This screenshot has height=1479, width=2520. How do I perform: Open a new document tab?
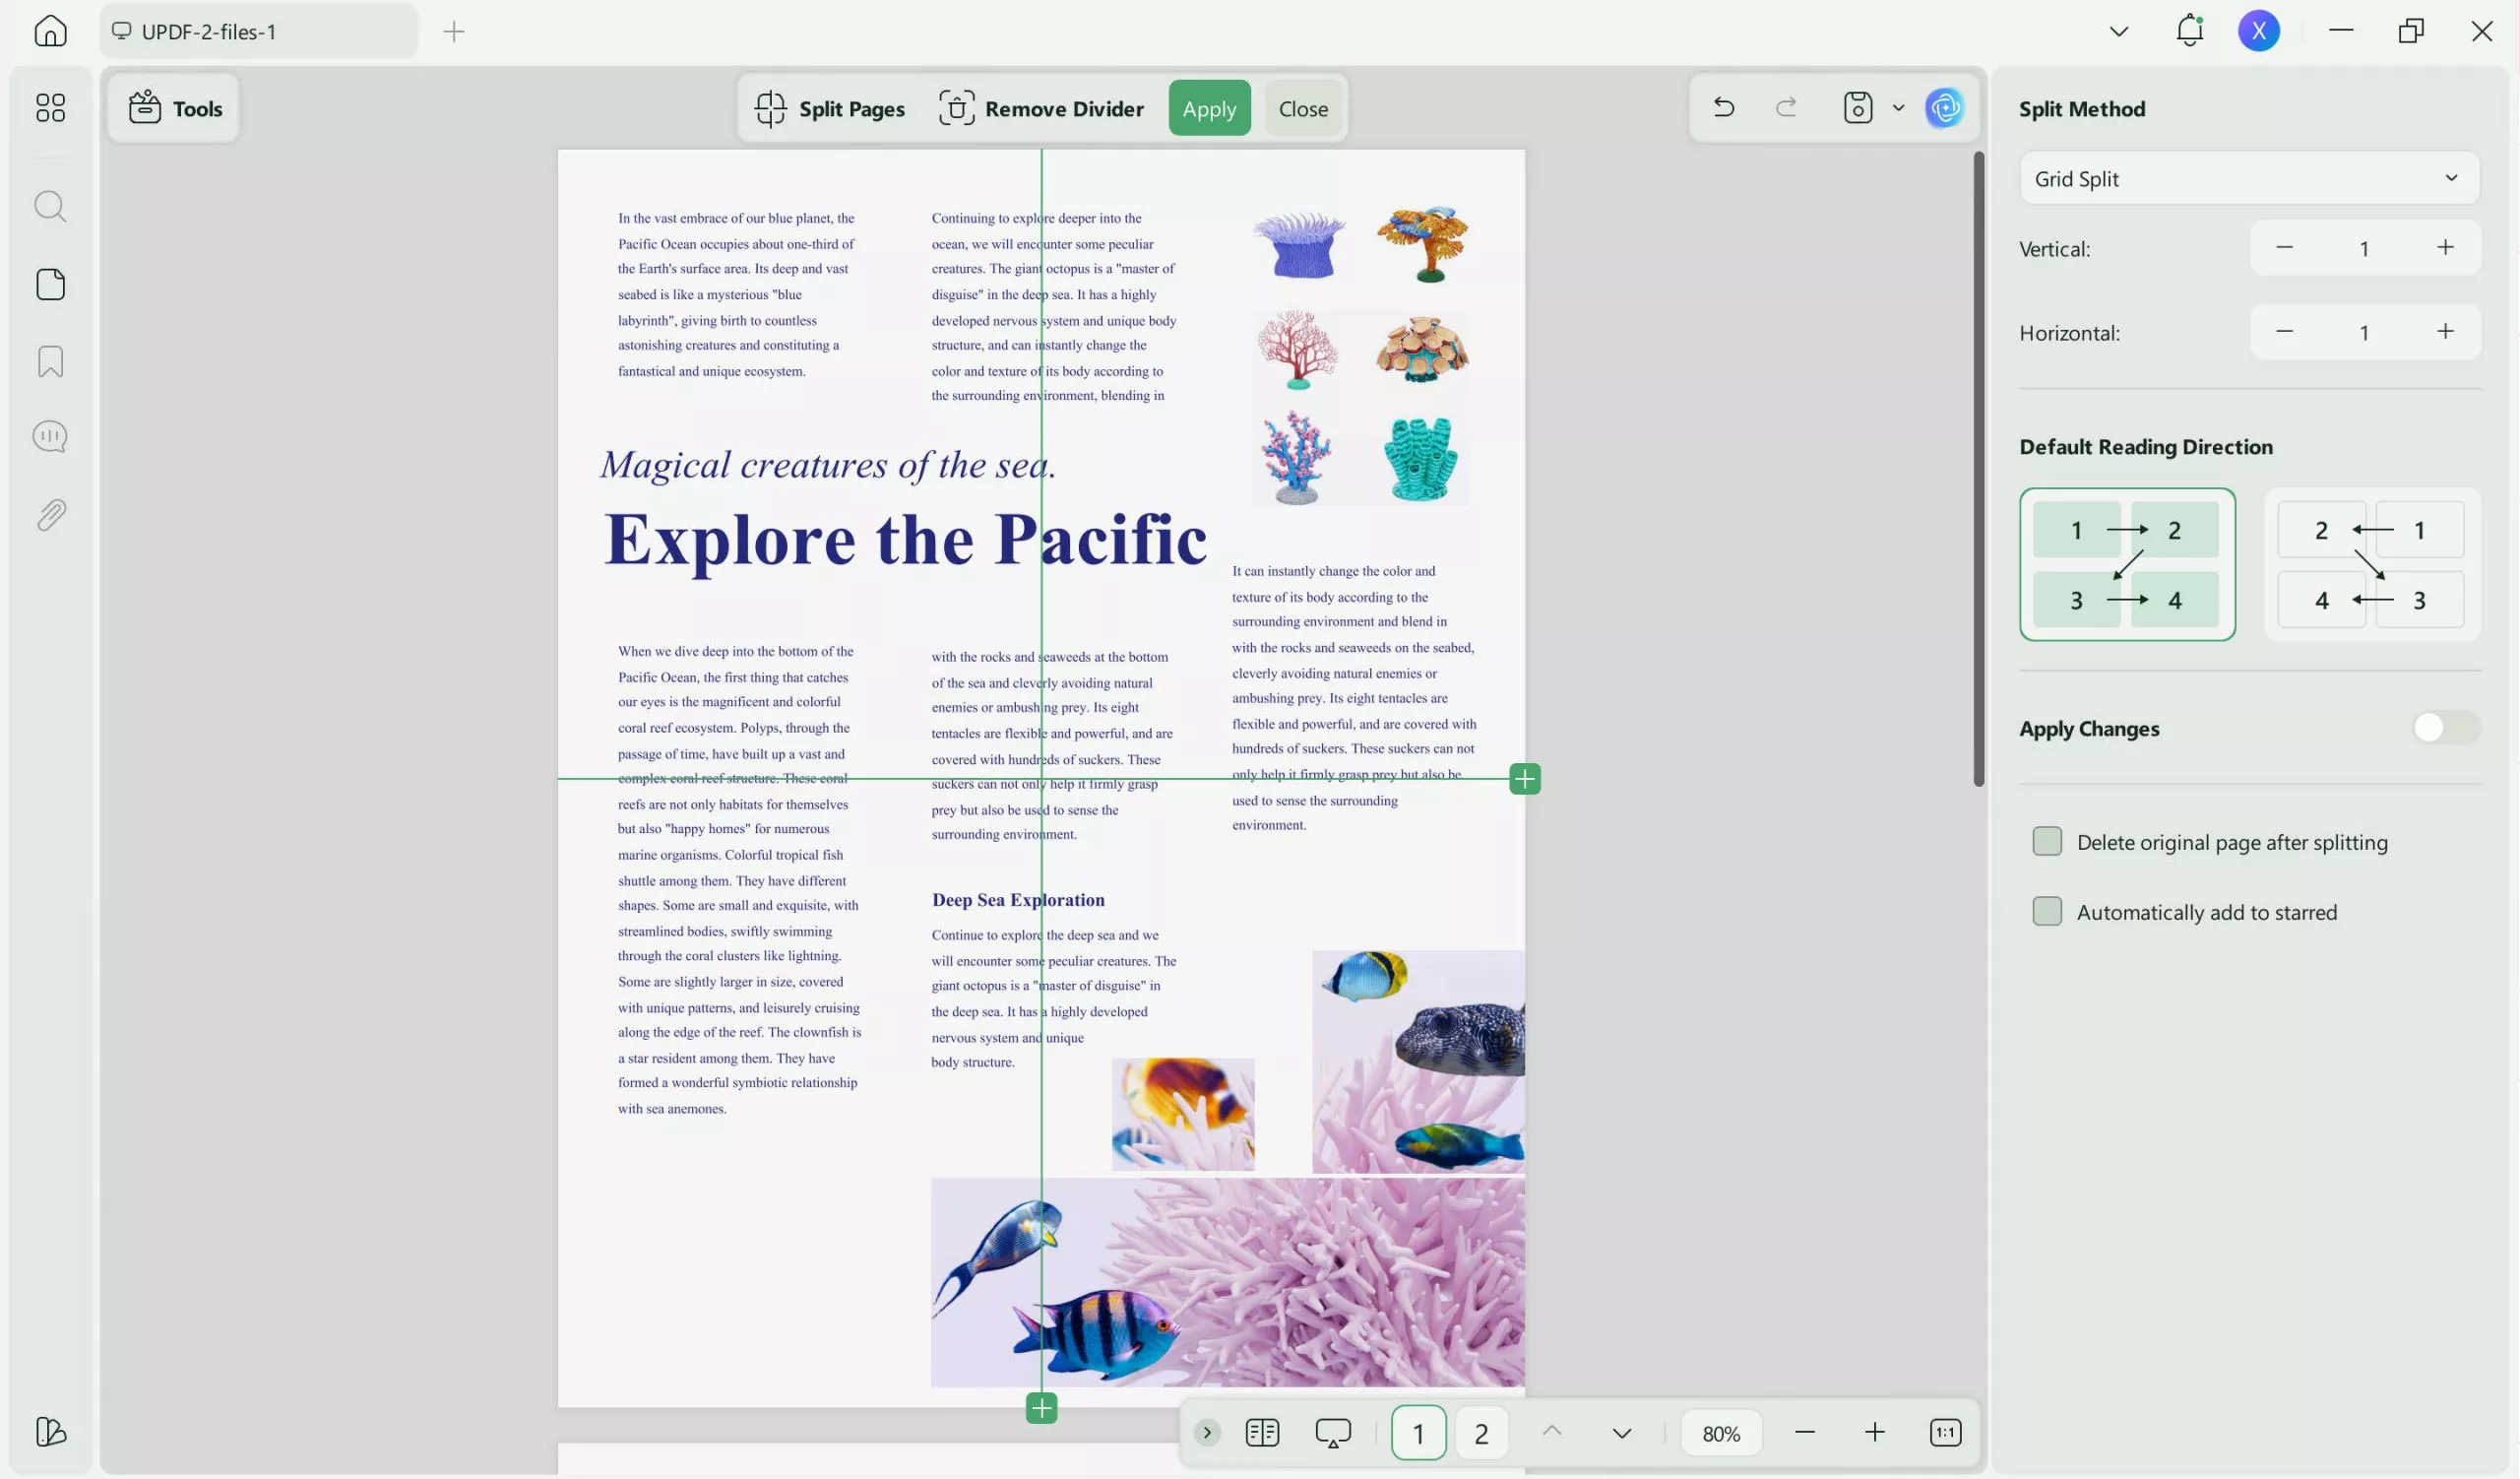[x=453, y=31]
